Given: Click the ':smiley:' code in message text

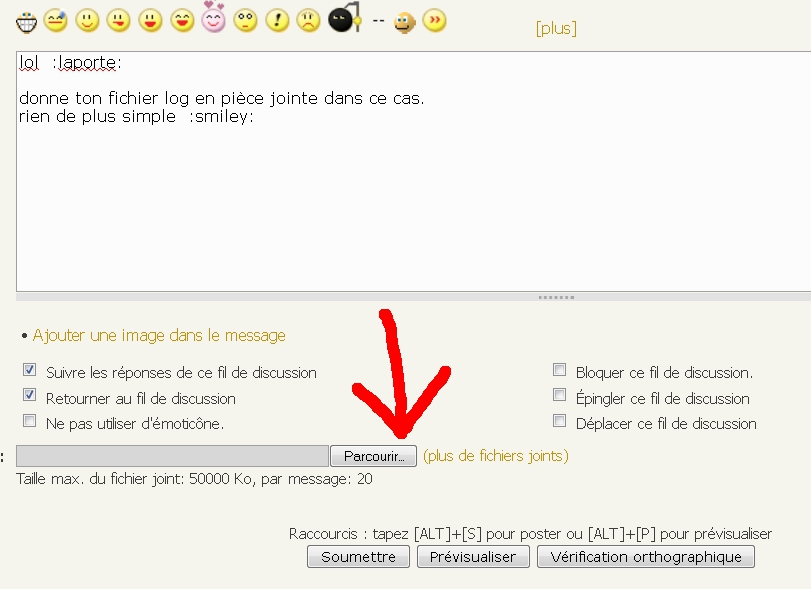Looking at the screenshot, I should point(221,116).
